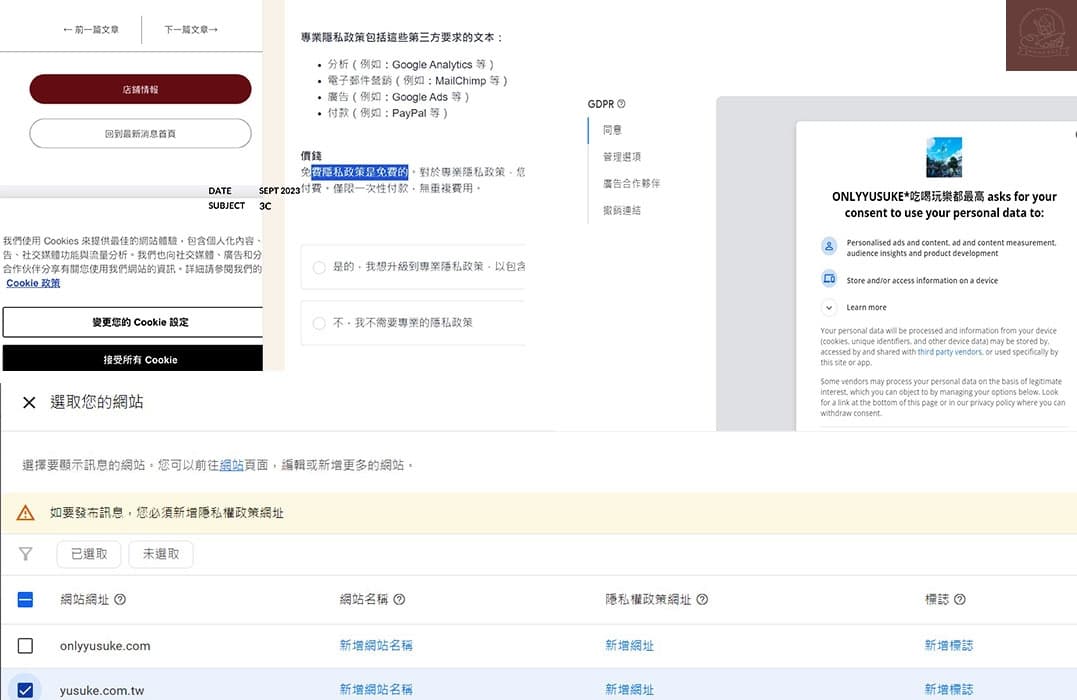The width and height of the screenshot is (1077, 700).
Task: Switch to 廣告合作夥伴 tab
Action: [631, 184]
